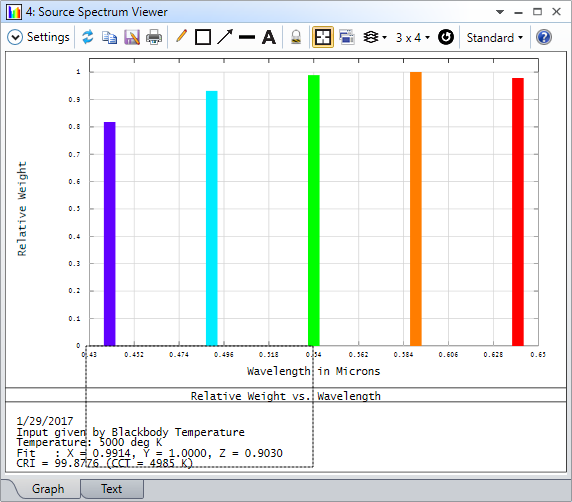Save the graph image

pyautogui.click(x=132, y=37)
